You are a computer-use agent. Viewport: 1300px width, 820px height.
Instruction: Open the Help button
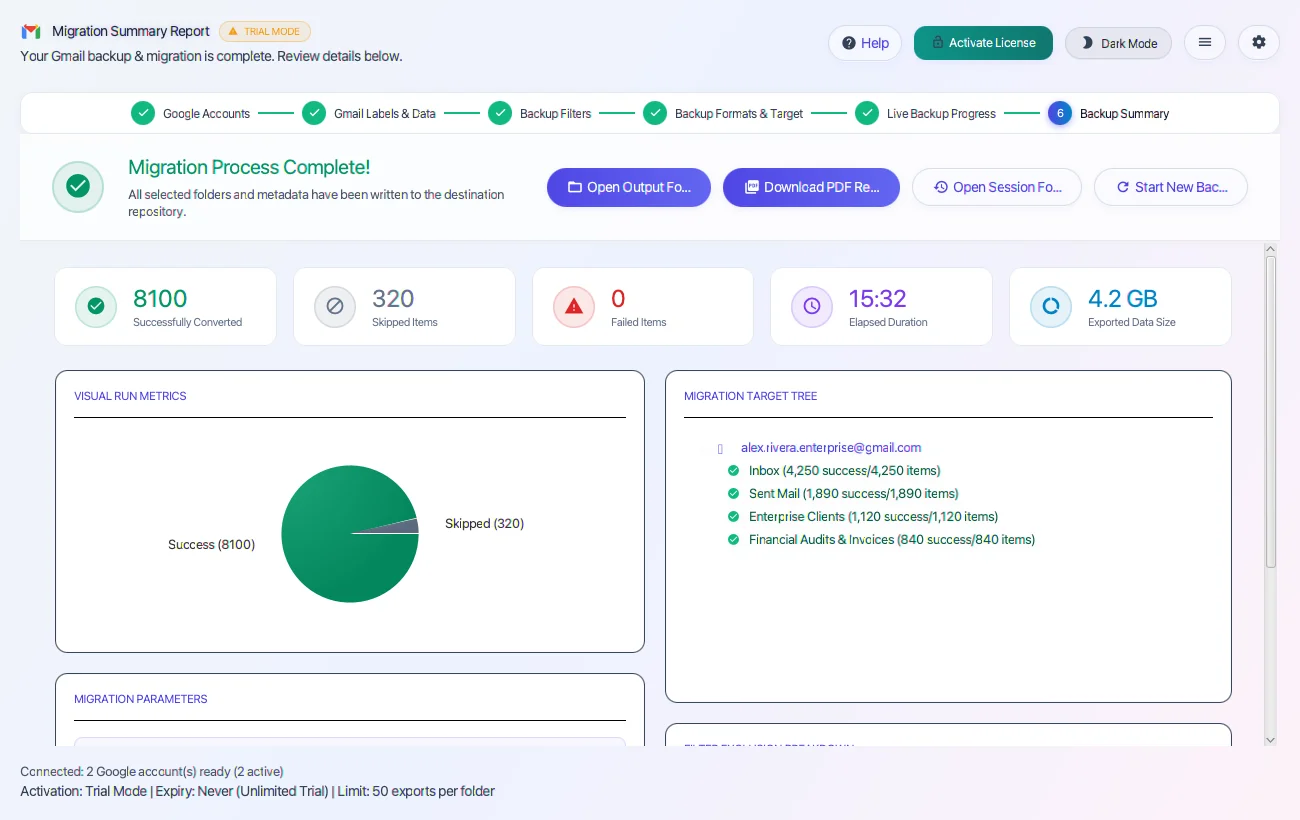pos(865,43)
